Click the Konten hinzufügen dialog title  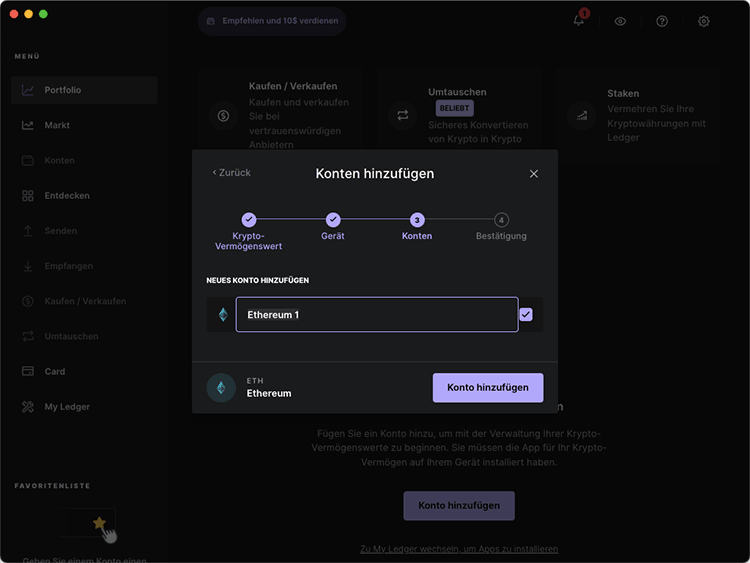tap(375, 173)
